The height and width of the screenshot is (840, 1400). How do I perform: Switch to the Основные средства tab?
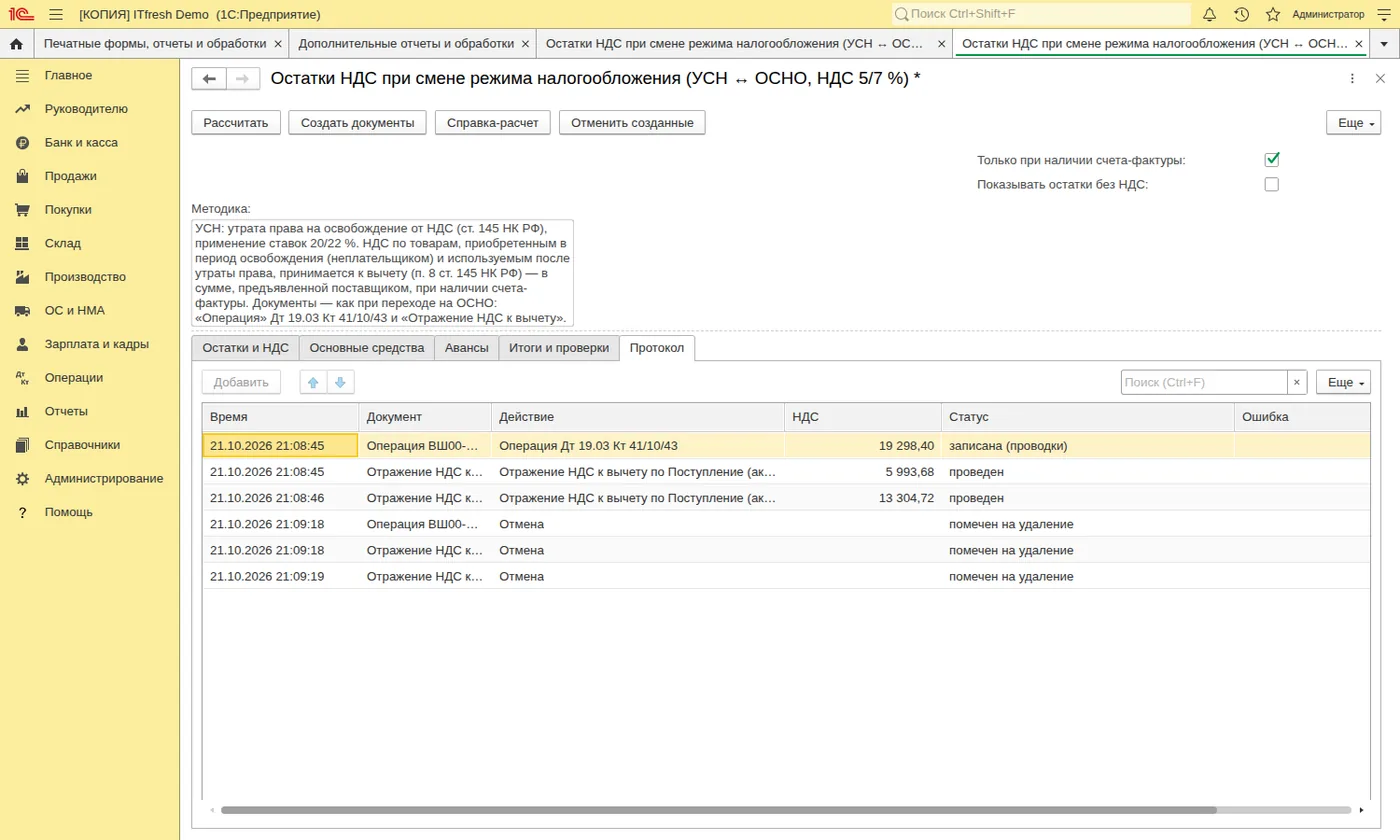367,348
